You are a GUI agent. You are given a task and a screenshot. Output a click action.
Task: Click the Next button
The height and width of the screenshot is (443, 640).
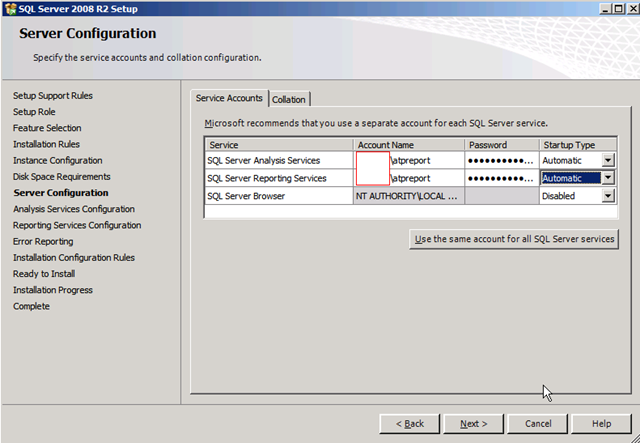pyautogui.click(x=473, y=423)
